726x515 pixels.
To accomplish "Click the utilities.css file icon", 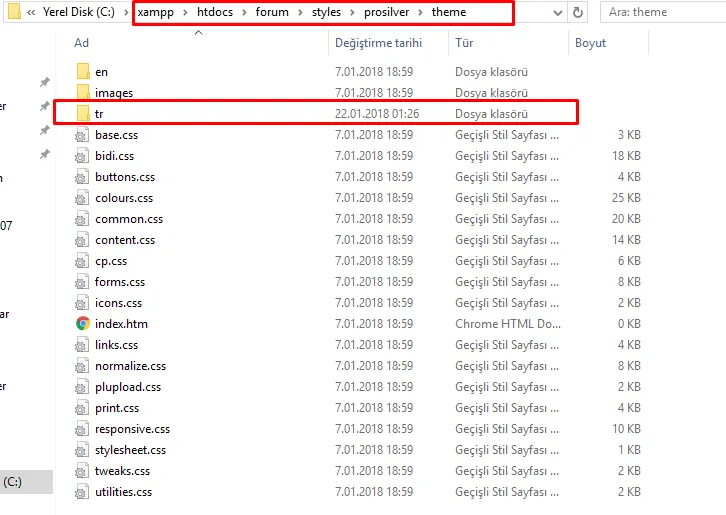I will pyautogui.click(x=82, y=492).
